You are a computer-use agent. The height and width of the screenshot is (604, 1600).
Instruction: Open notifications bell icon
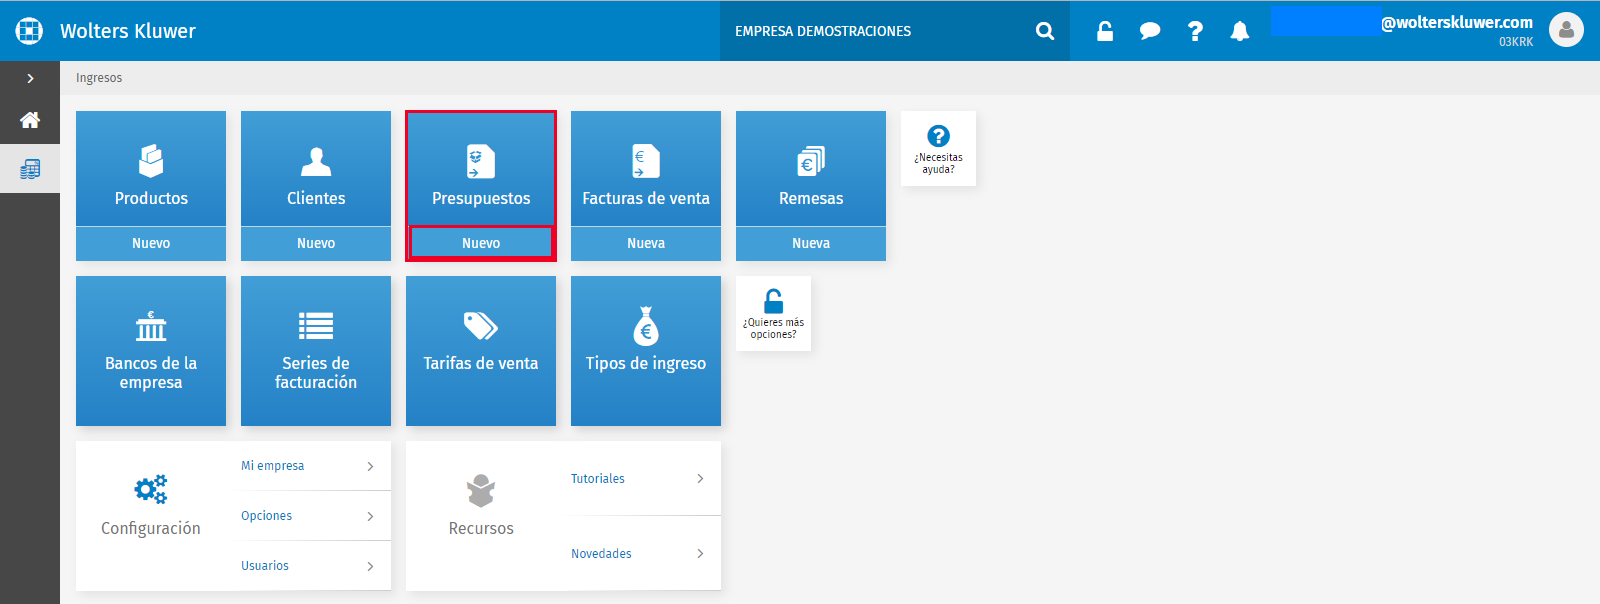[x=1240, y=31]
